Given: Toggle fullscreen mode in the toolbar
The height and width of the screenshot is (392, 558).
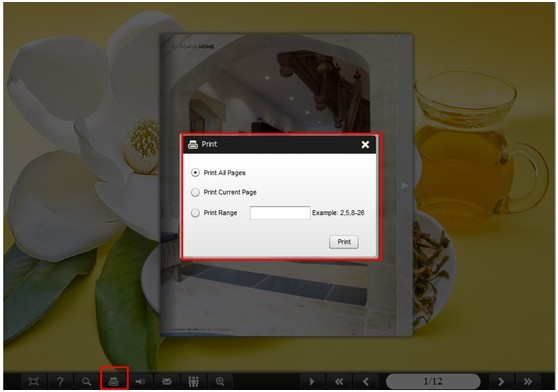Looking at the screenshot, I should coord(33,381).
